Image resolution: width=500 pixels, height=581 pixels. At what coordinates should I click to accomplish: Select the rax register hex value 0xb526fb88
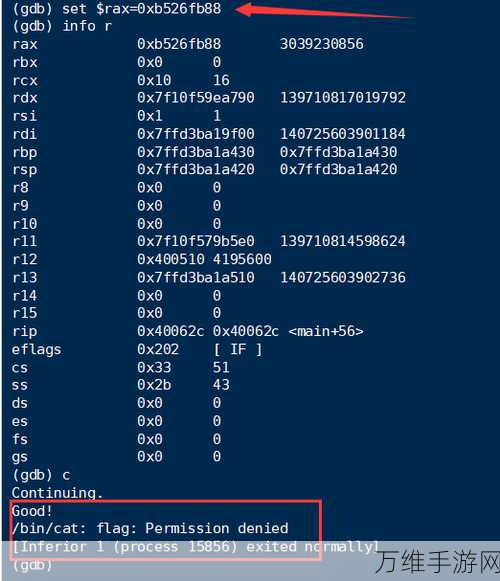(179, 44)
